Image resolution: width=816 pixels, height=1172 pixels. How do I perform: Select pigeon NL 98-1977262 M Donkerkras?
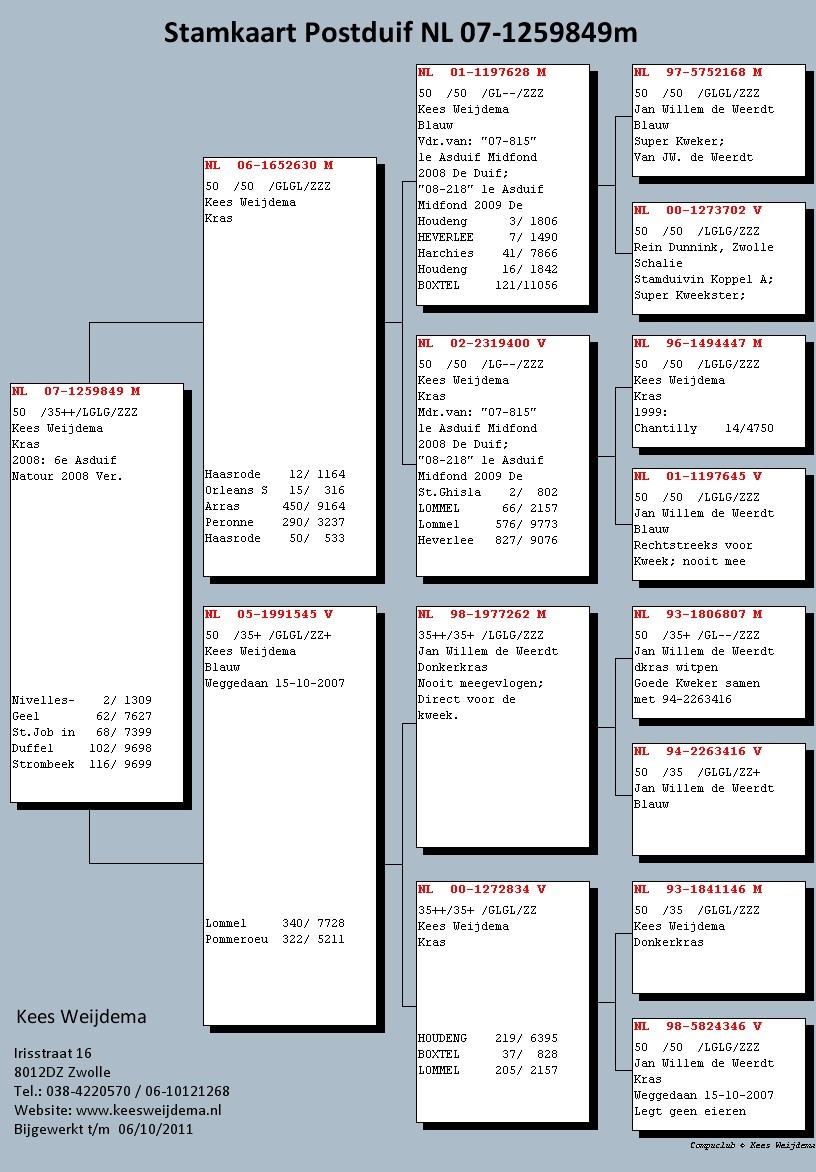[483, 614]
